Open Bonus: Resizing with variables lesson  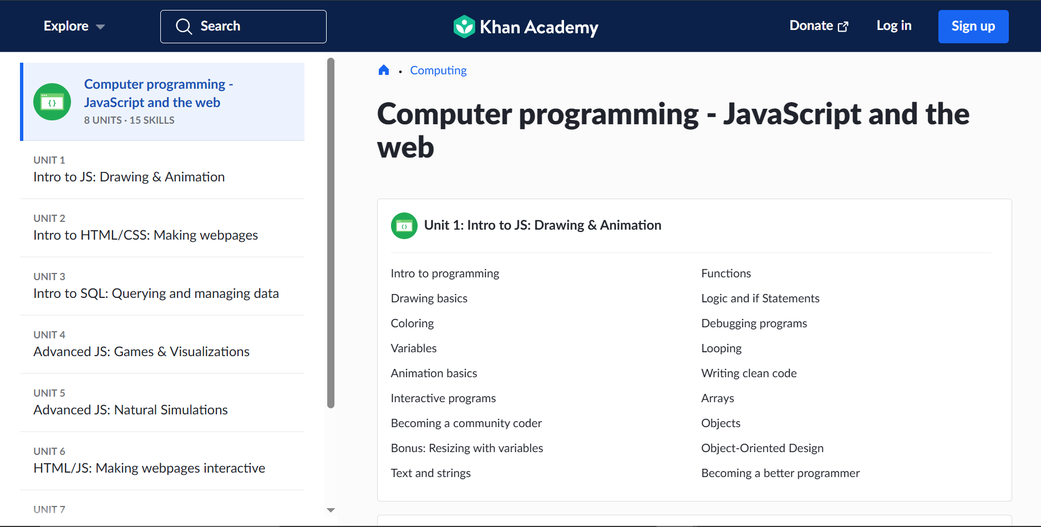(467, 448)
